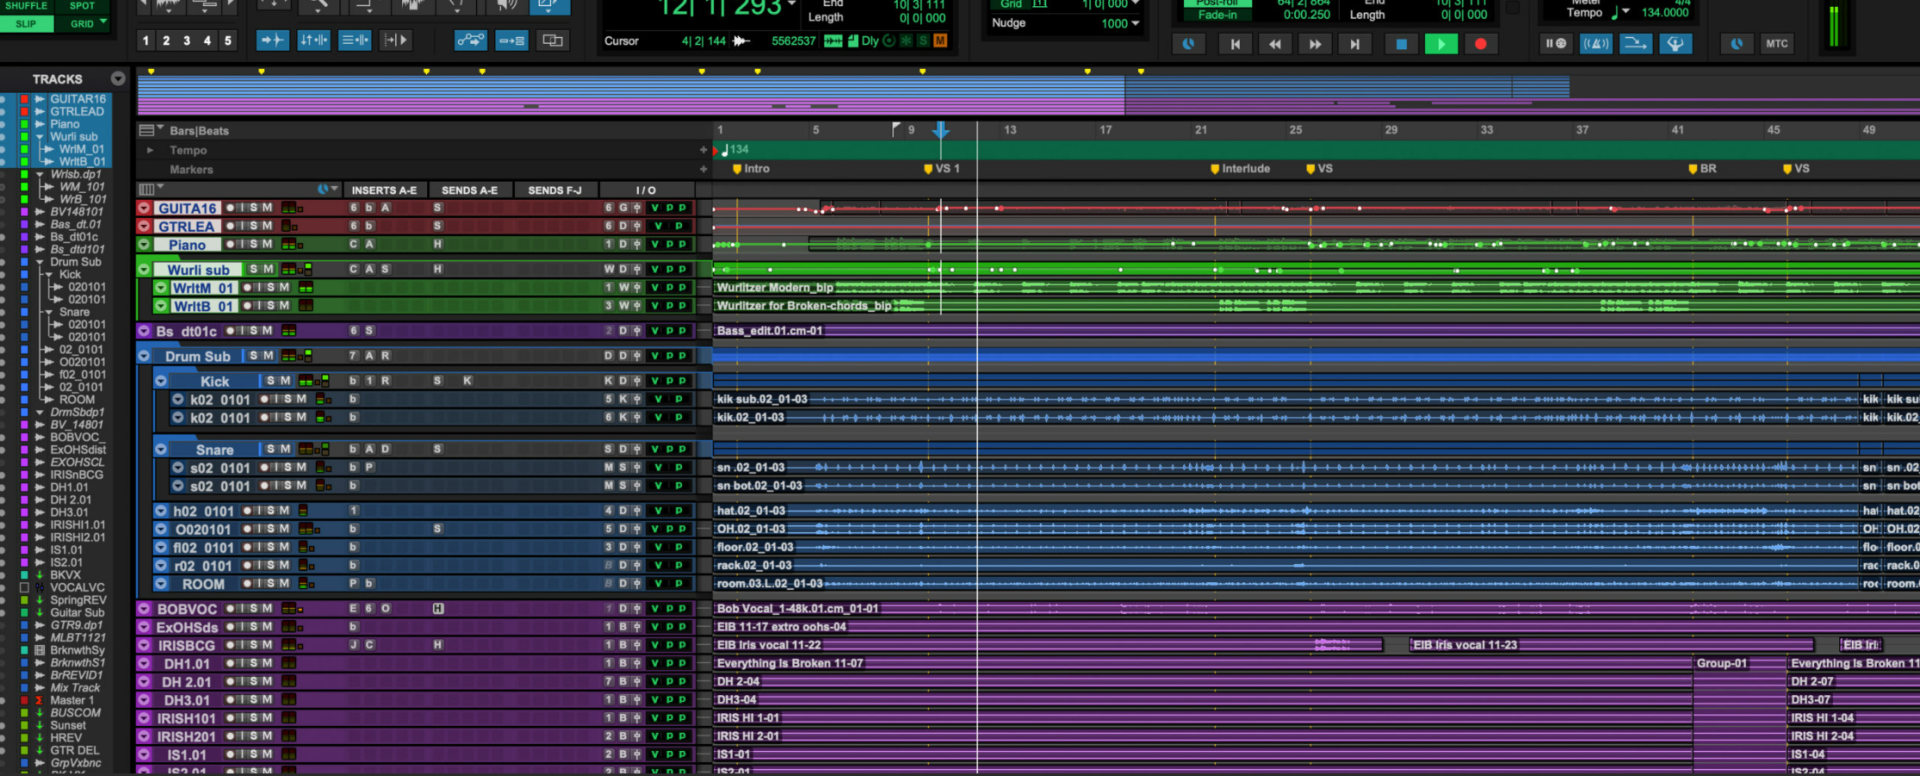Enable Grid edit mode
The image size is (1920, 776).
coord(82,23)
